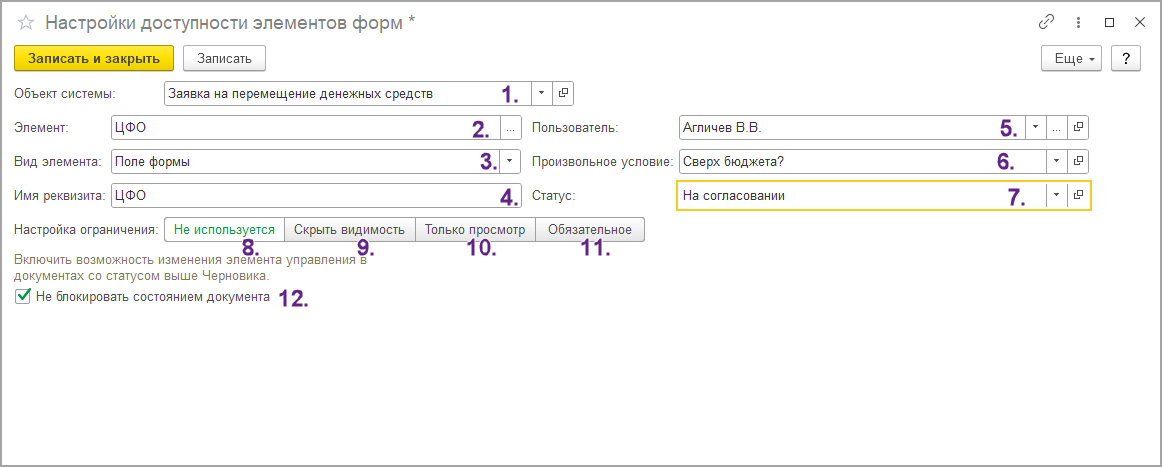1162x467 pixels.
Task: Expand the 'Объект системы' dropdown list
Action: [540, 93]
